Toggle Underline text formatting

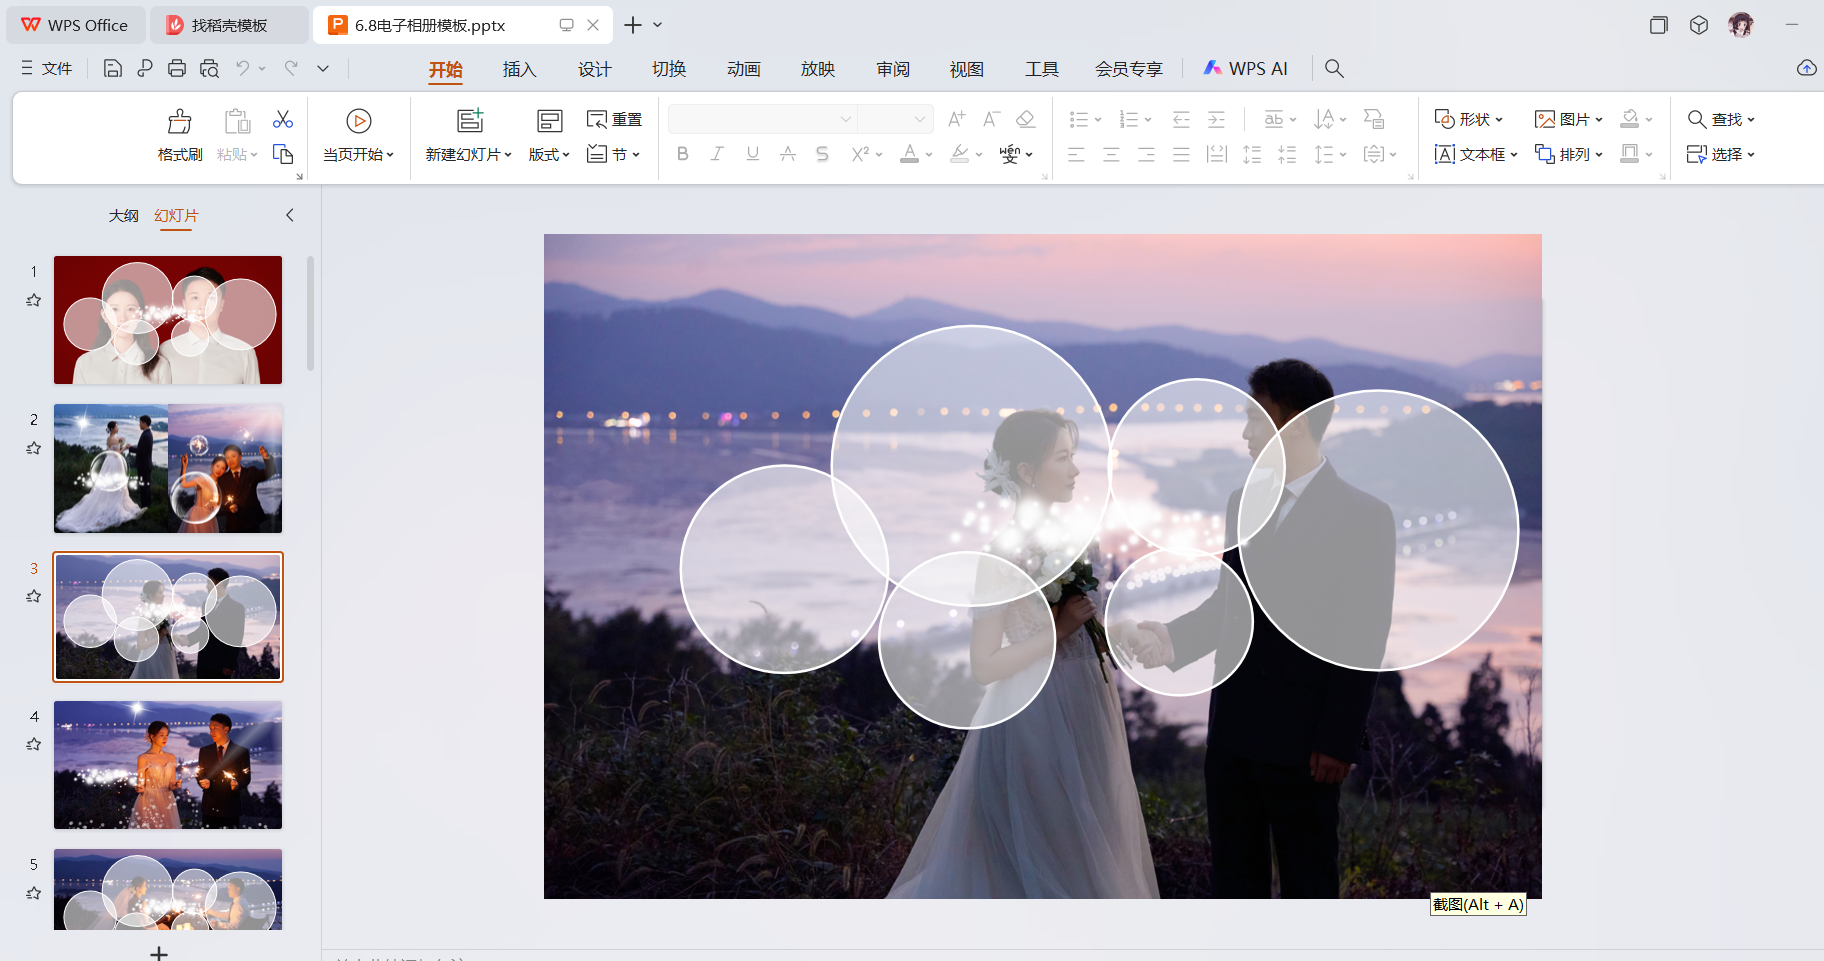(752, 154)
